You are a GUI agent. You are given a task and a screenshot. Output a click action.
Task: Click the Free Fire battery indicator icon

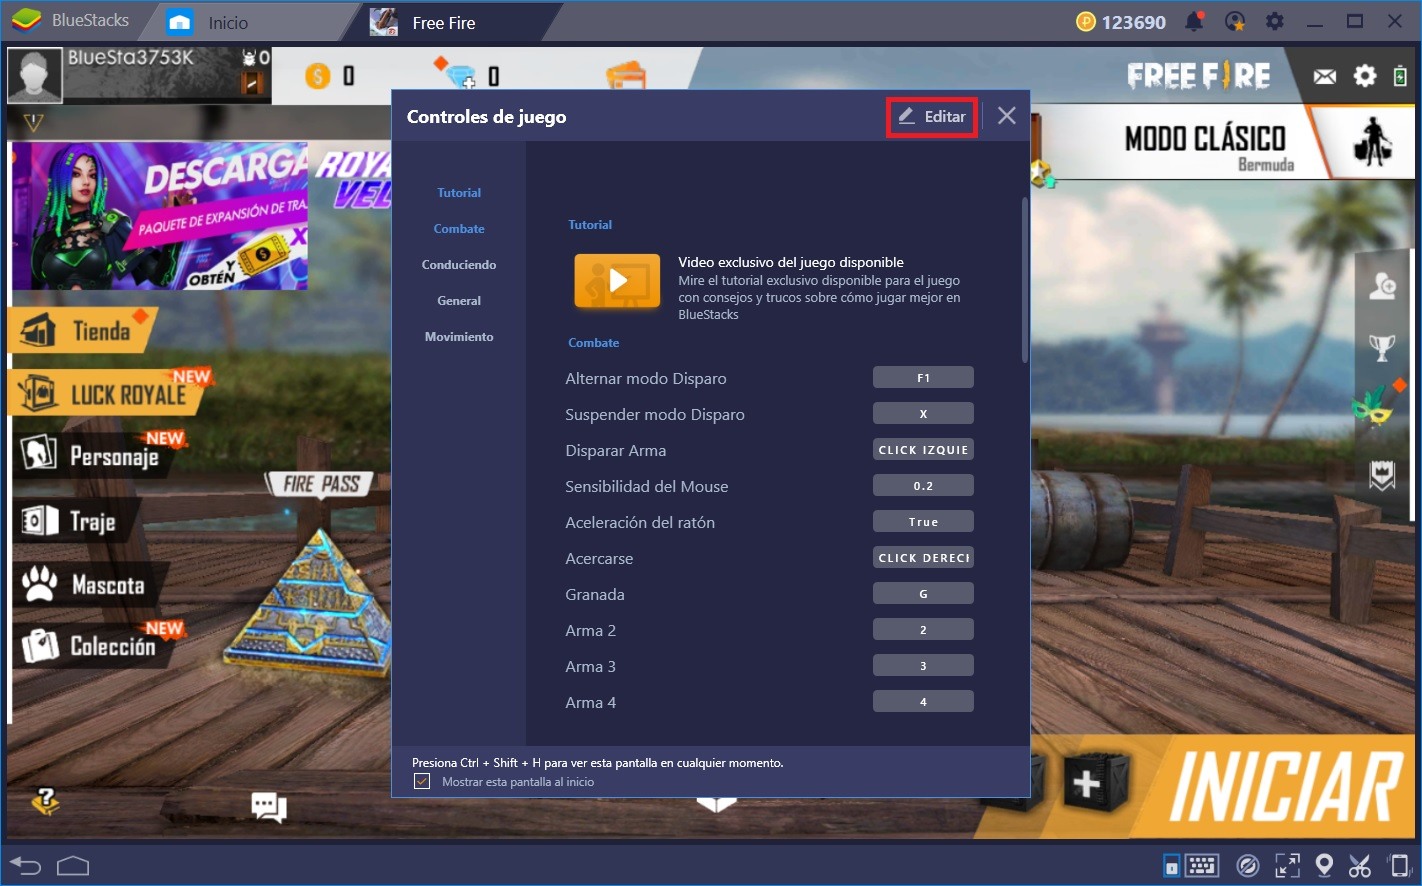[1400, 76]
